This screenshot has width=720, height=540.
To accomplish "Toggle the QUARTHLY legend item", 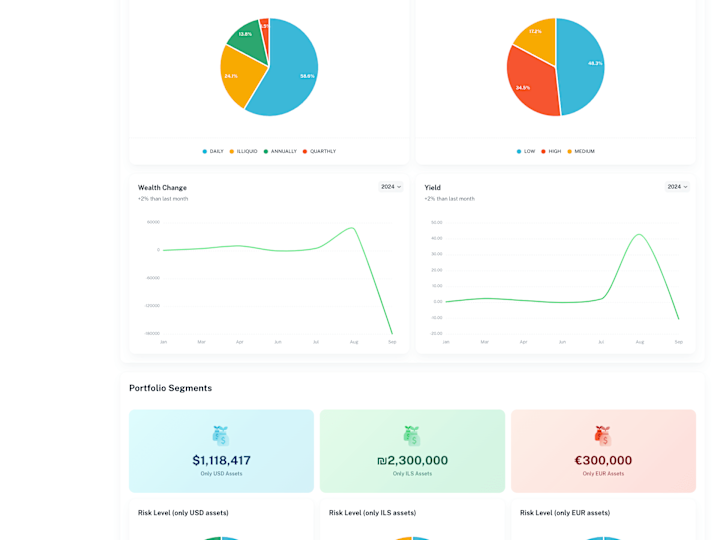I will pos(320,152).
